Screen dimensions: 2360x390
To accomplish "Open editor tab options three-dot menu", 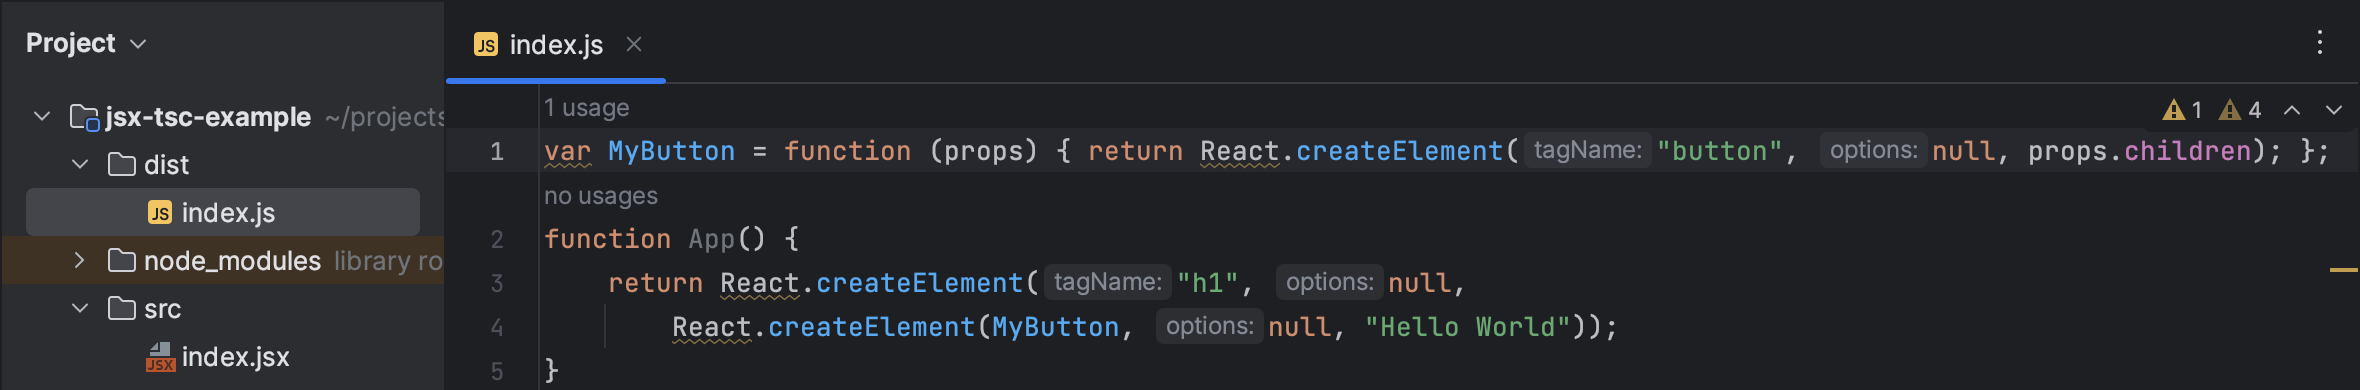I will tap(2320, 42).
